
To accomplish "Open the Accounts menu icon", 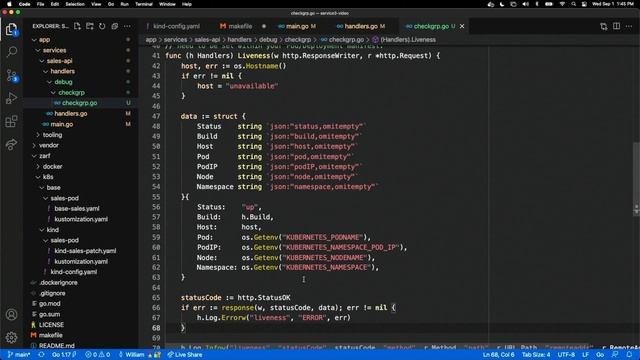I will [11, 315].
